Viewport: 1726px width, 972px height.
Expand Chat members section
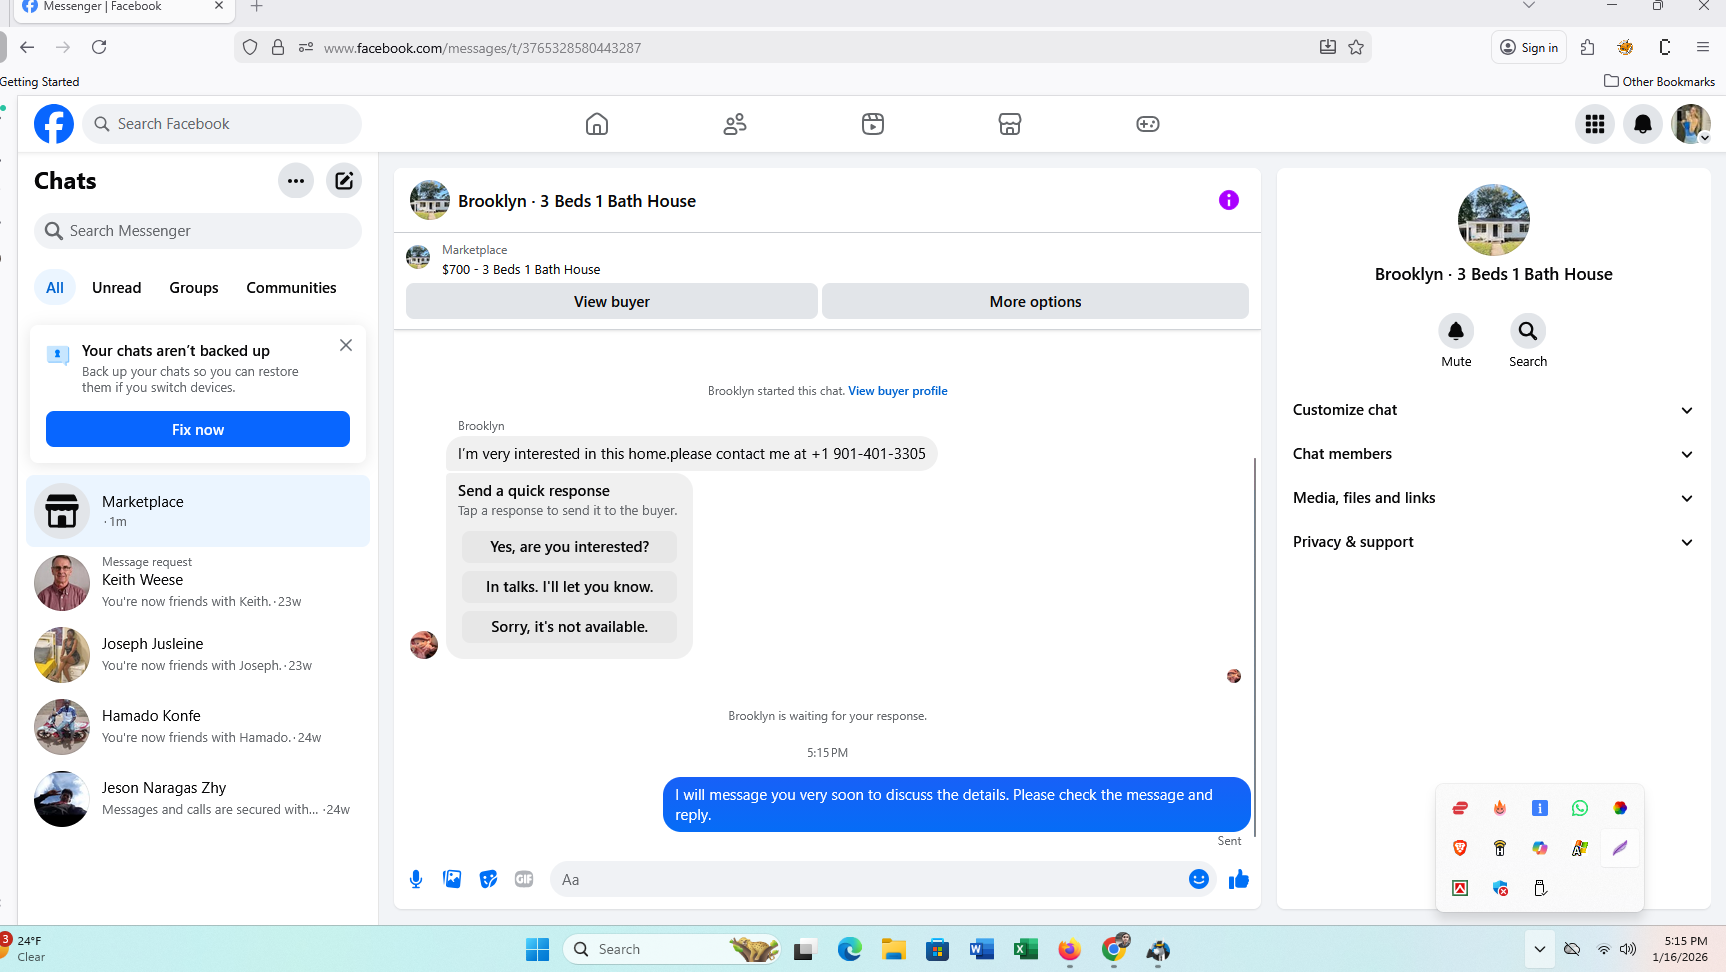[1493, 454]
